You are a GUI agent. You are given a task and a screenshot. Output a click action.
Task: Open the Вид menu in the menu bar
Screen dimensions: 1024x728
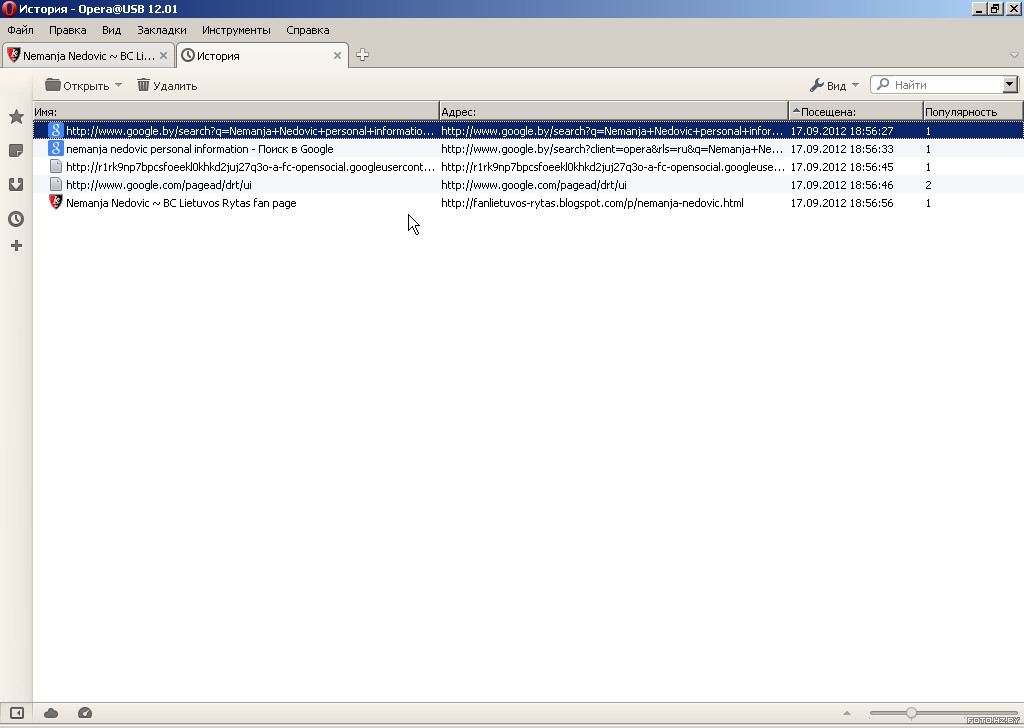pyautogui.click(x=111, y=30)
